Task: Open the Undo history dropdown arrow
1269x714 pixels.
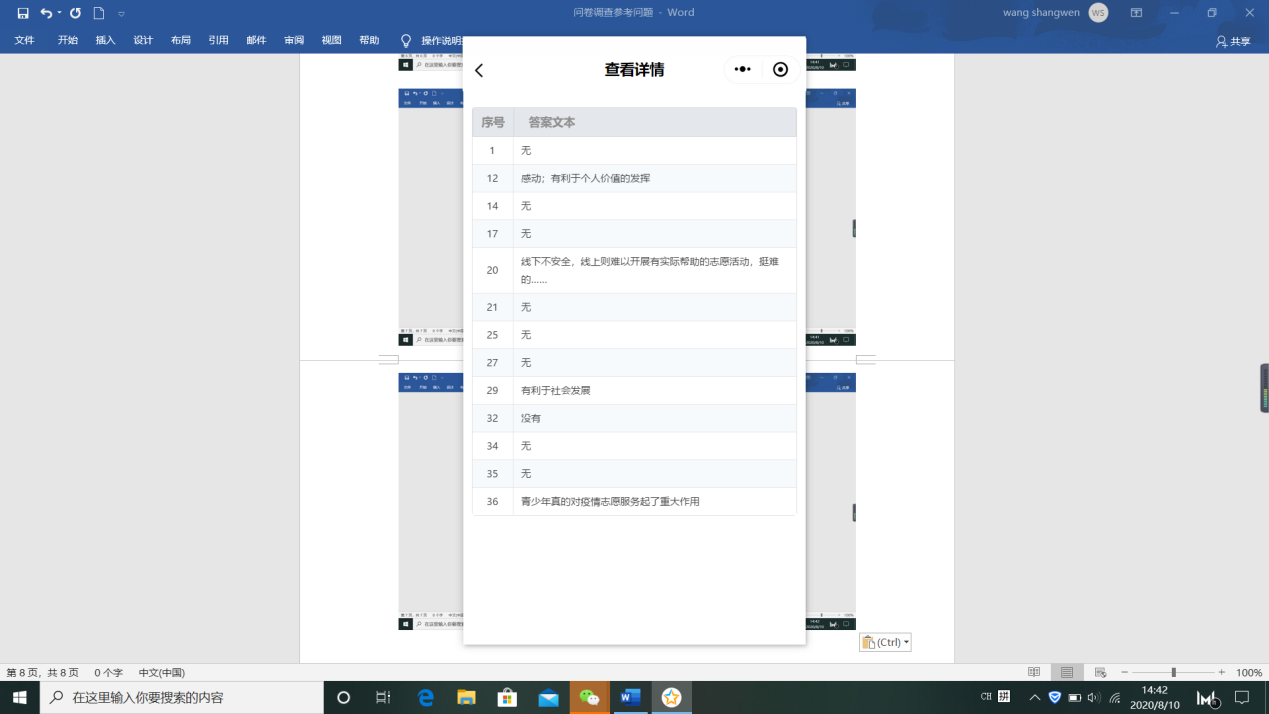Action: click(60, 13)
